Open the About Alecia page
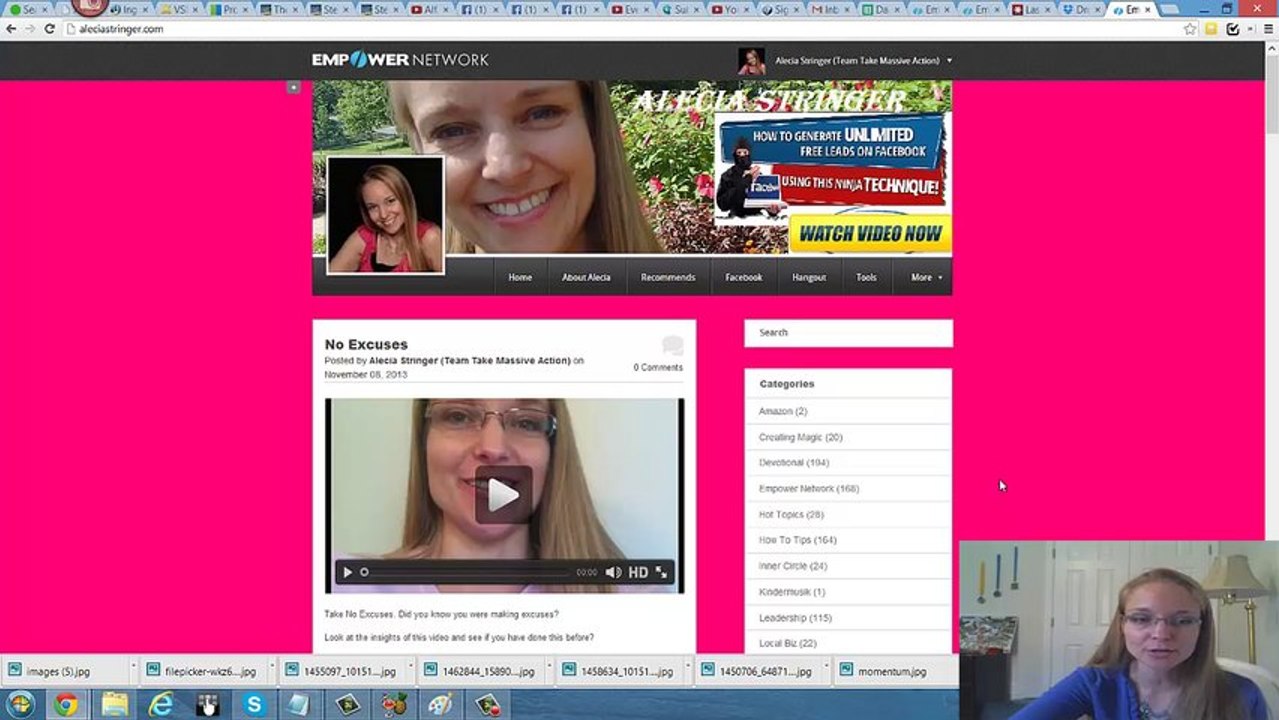The height and width of the screenshot is (720, 1279). (586, 277)
